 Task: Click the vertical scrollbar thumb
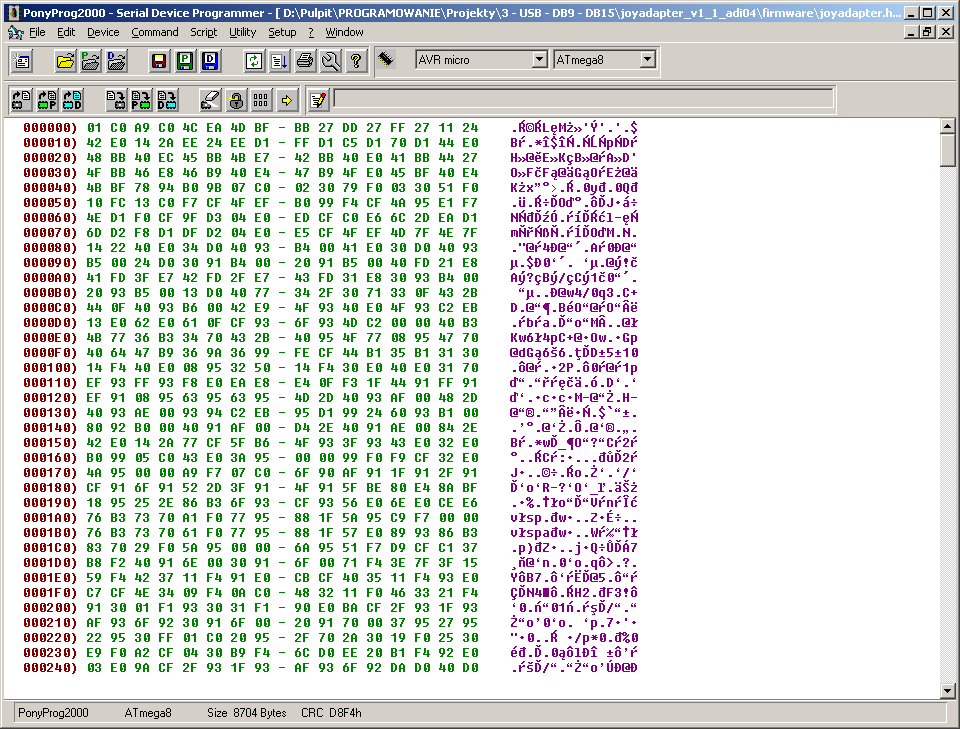[947, 151]
